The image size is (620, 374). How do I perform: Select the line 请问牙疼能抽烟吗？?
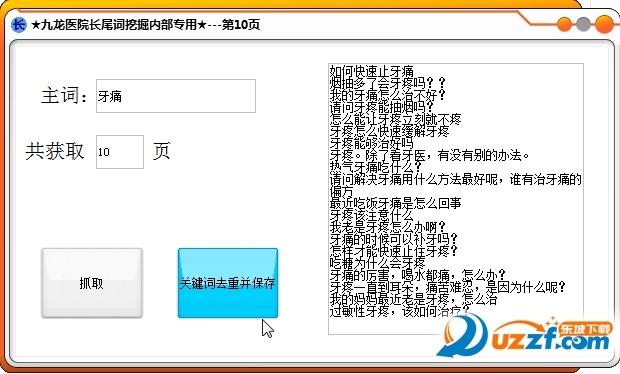(382, 107)
